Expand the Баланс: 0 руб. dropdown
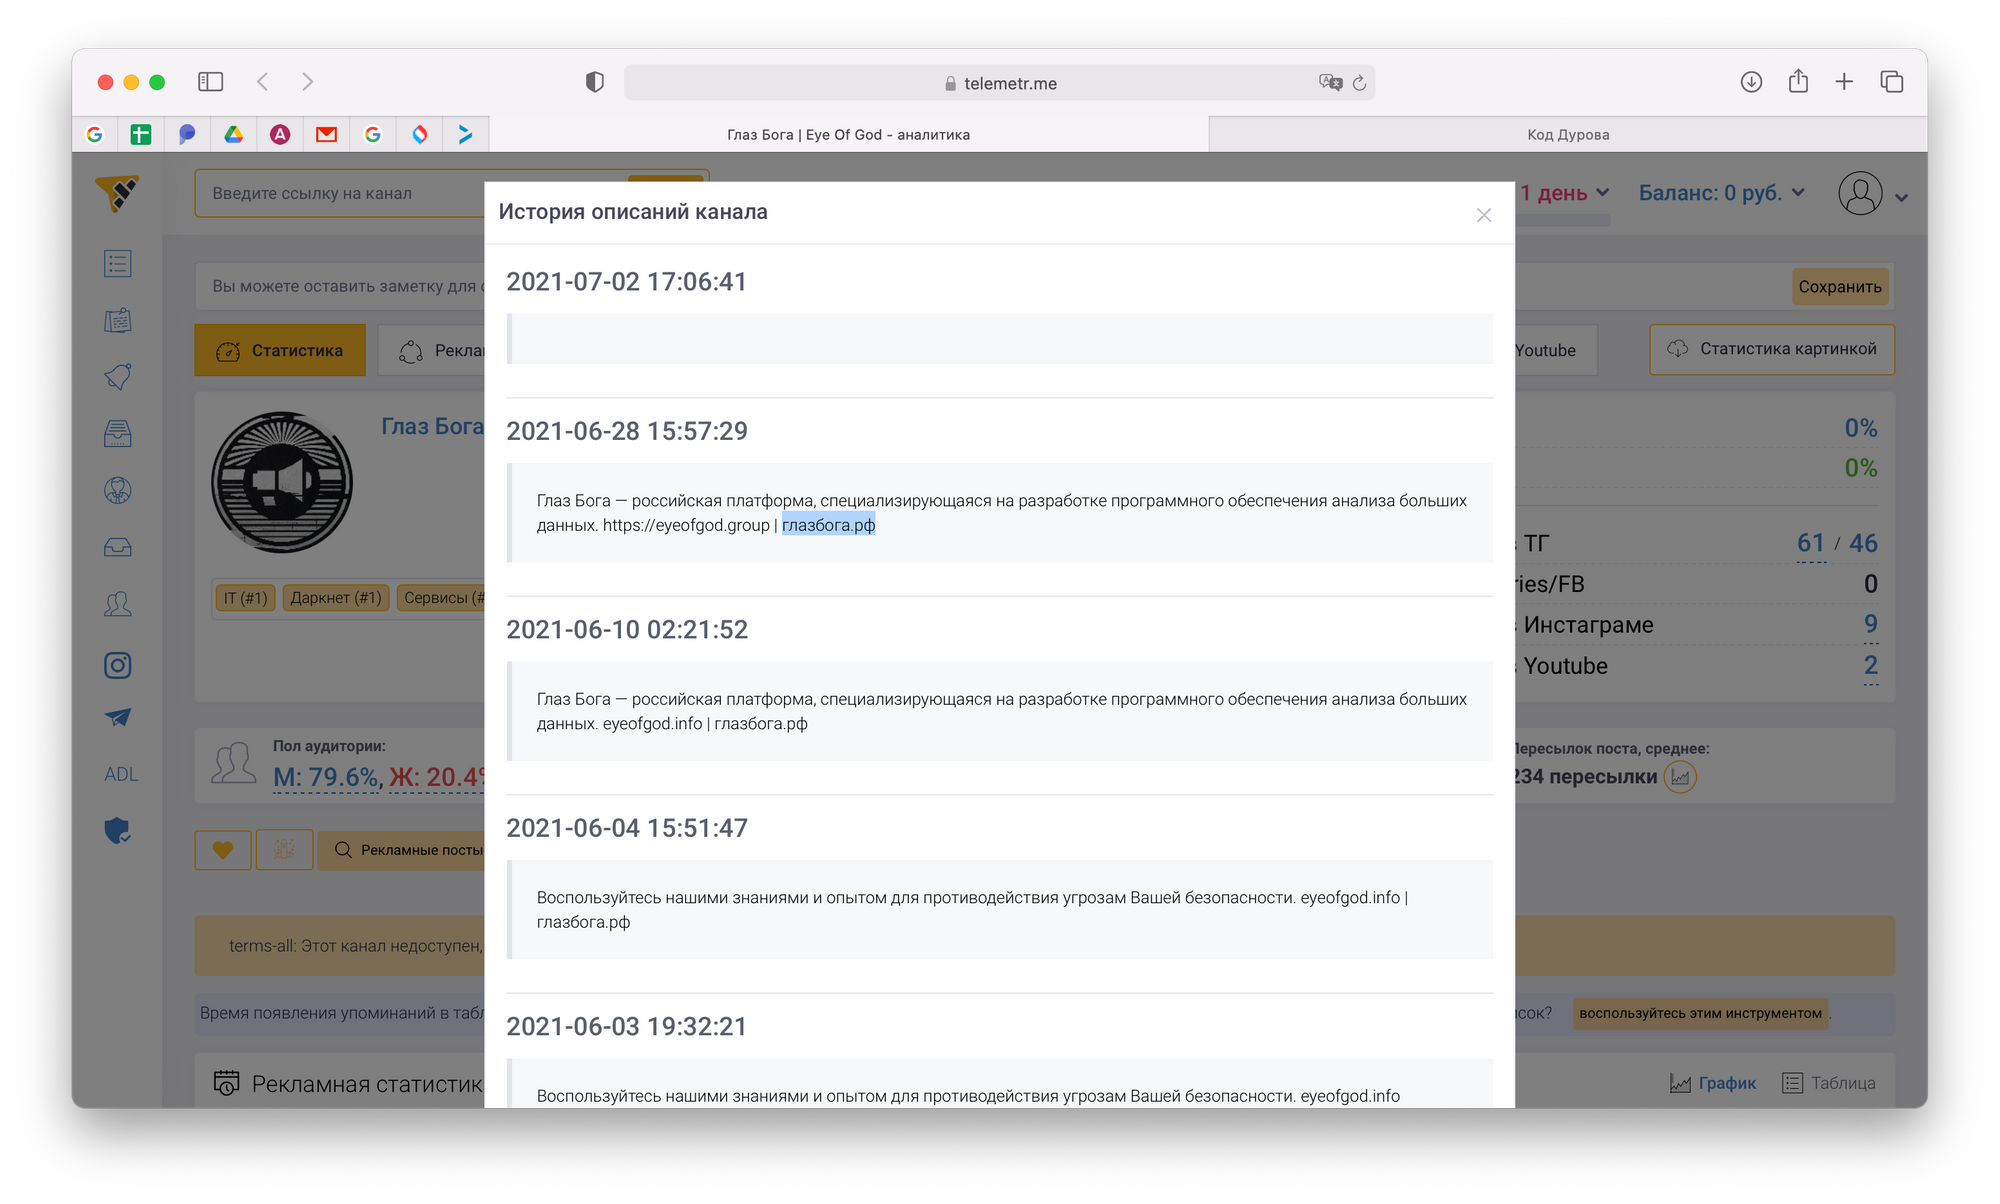The width and height of the screenshot is (2000, 1204). [x=1721, y=193]
